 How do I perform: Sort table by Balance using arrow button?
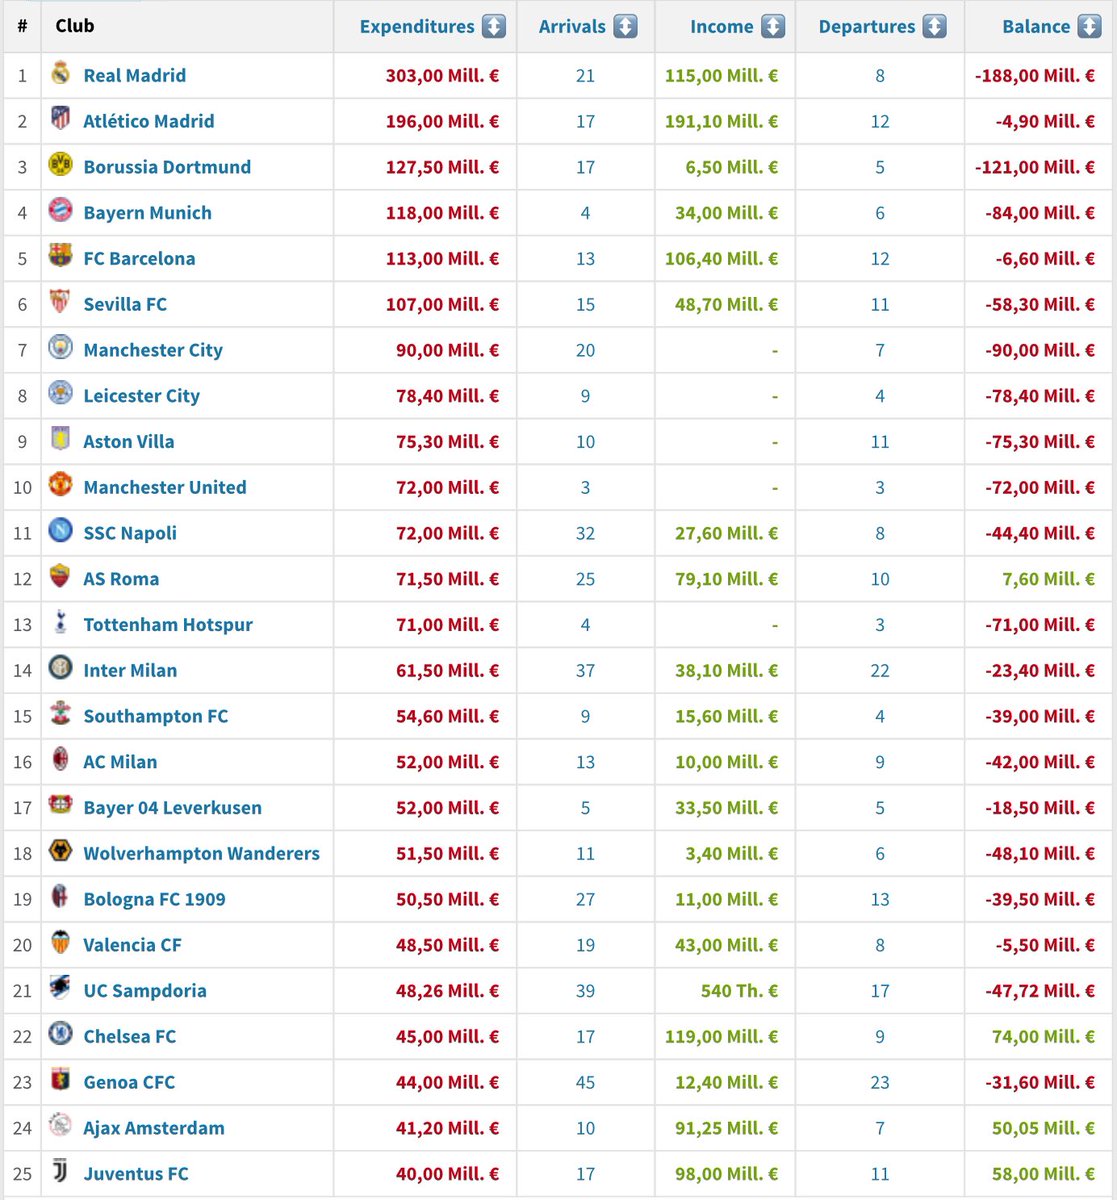click(x=1089, y=27)
